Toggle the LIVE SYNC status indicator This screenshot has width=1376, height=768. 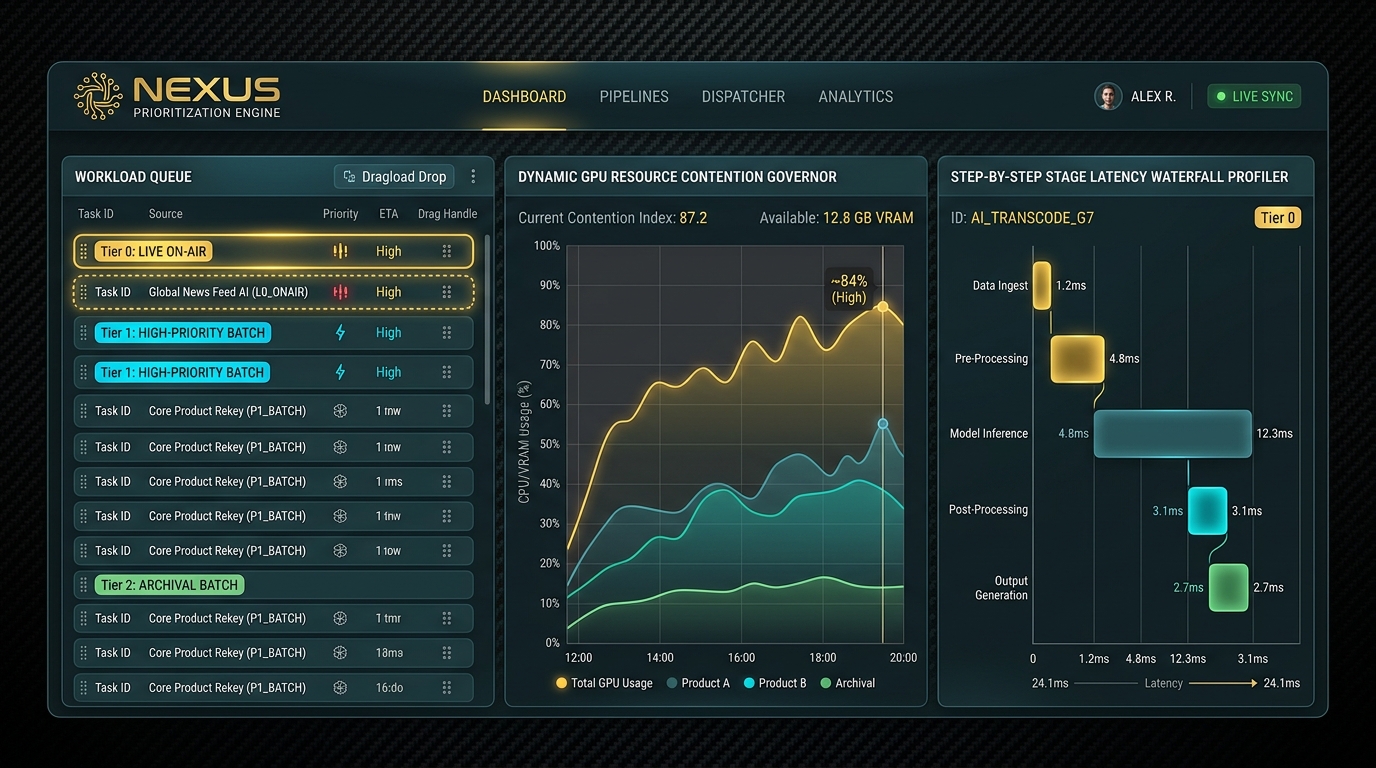tap(1254, 96)
